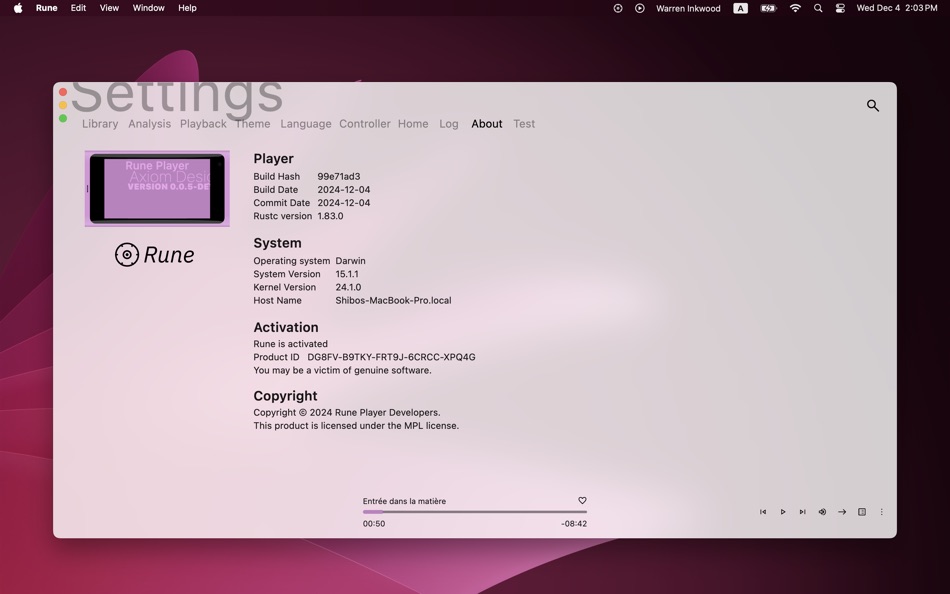950x594 pixels.
Task: Click the Control Center icon in menu bar
Action: tap(839, 7)
